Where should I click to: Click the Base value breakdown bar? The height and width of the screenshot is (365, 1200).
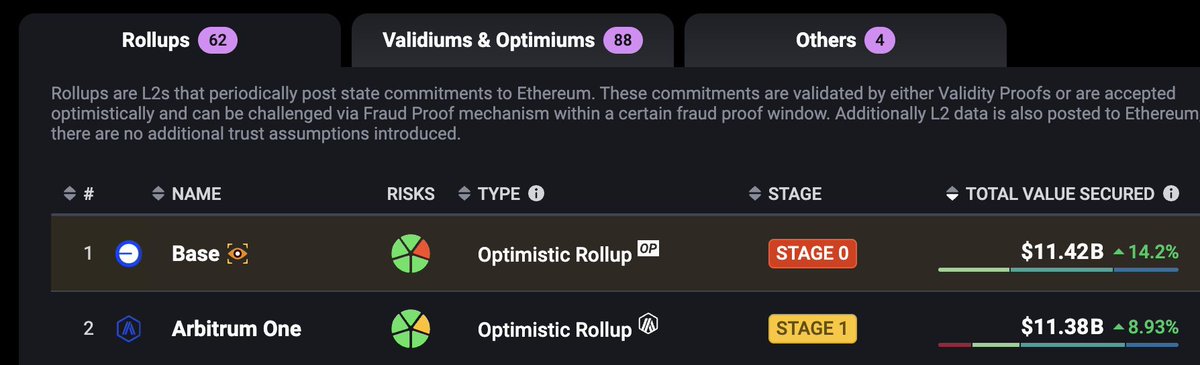[x=1058, y=270]
